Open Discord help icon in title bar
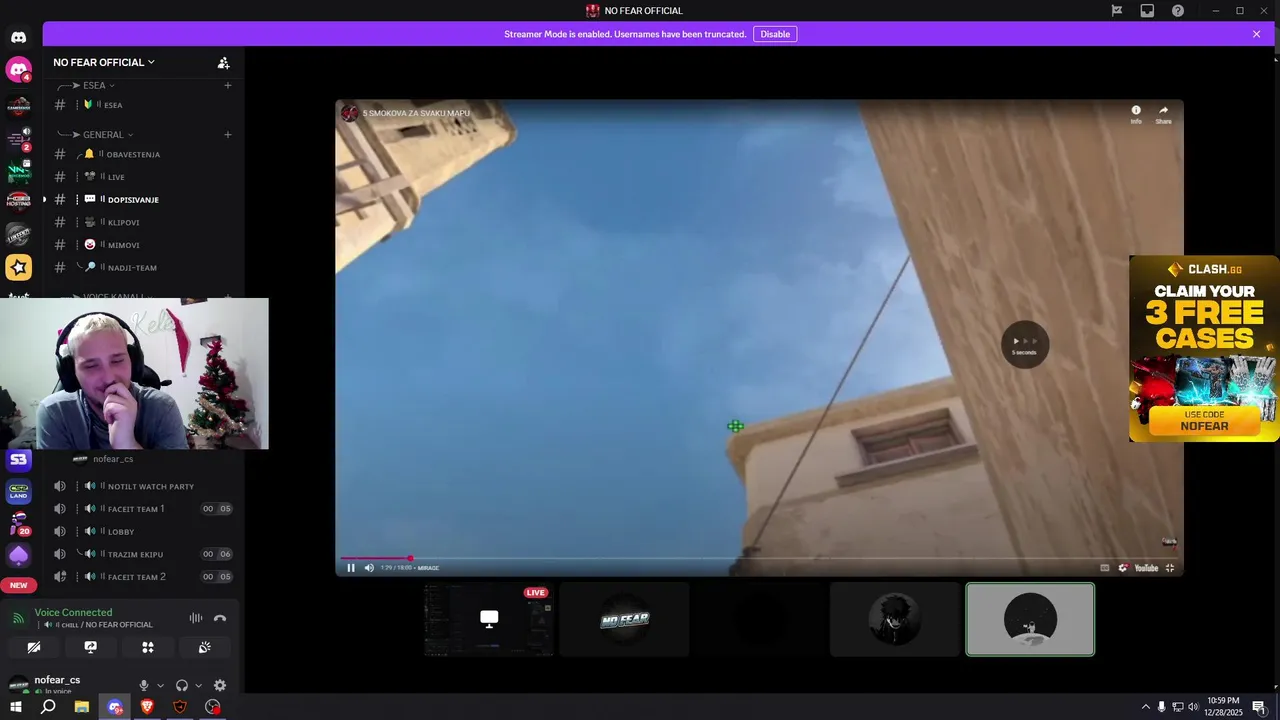 click(x=1178, y=11)
